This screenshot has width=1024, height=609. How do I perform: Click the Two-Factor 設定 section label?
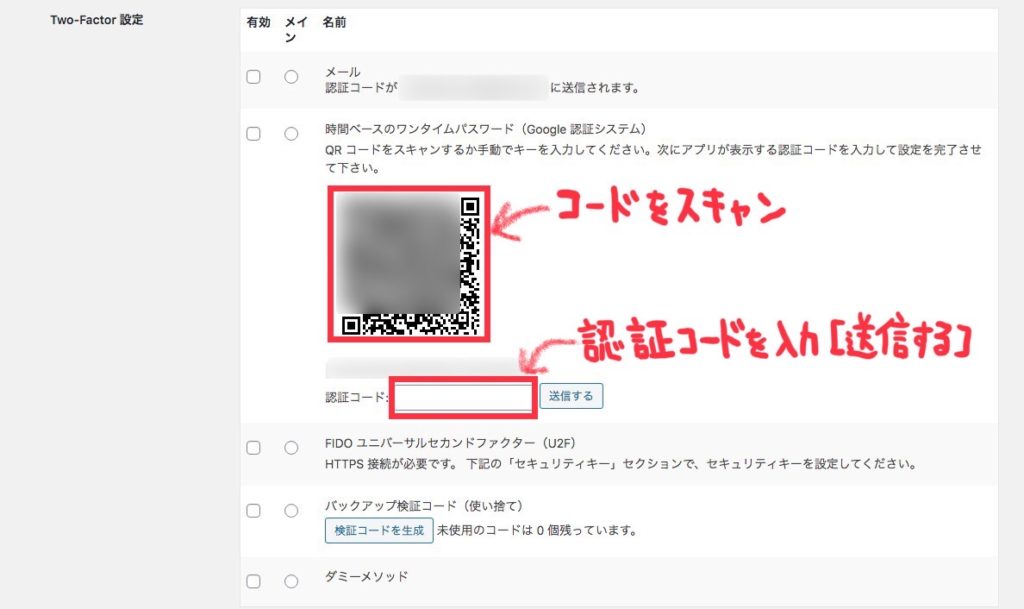(97, 20)
